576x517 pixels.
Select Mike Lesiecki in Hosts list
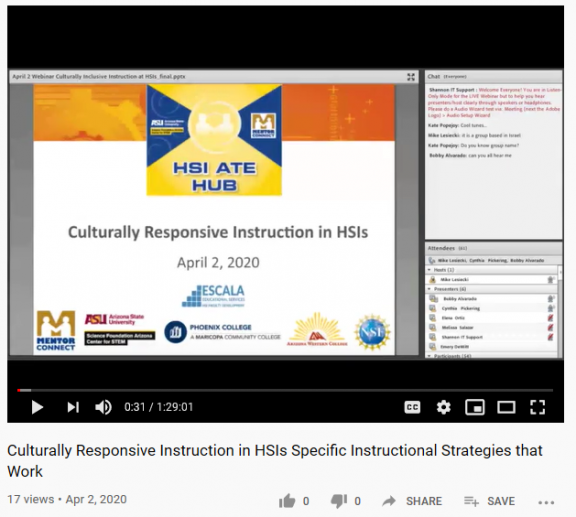(x=454, y=280)
